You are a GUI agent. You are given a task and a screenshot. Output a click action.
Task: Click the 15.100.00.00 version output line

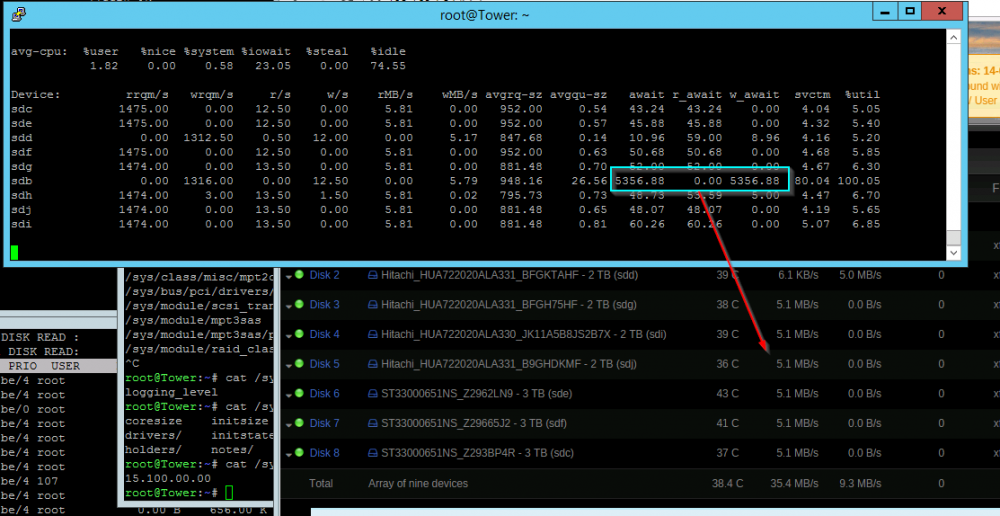(168, 478)
